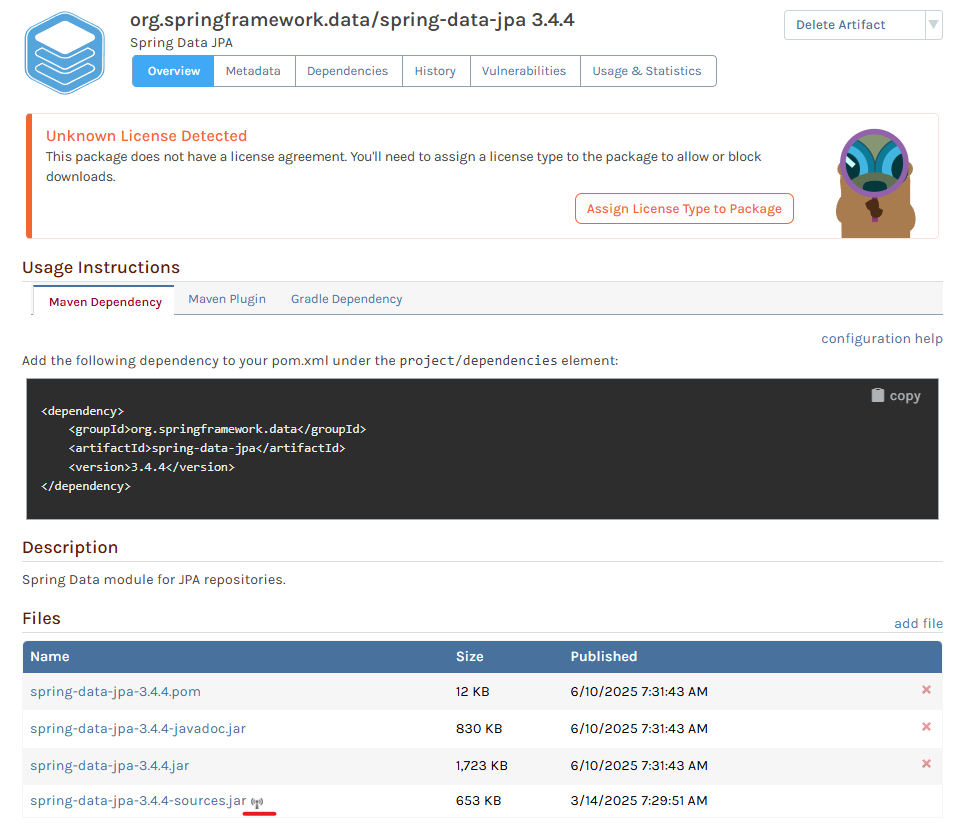Click the Size column header

pos(470,656)
